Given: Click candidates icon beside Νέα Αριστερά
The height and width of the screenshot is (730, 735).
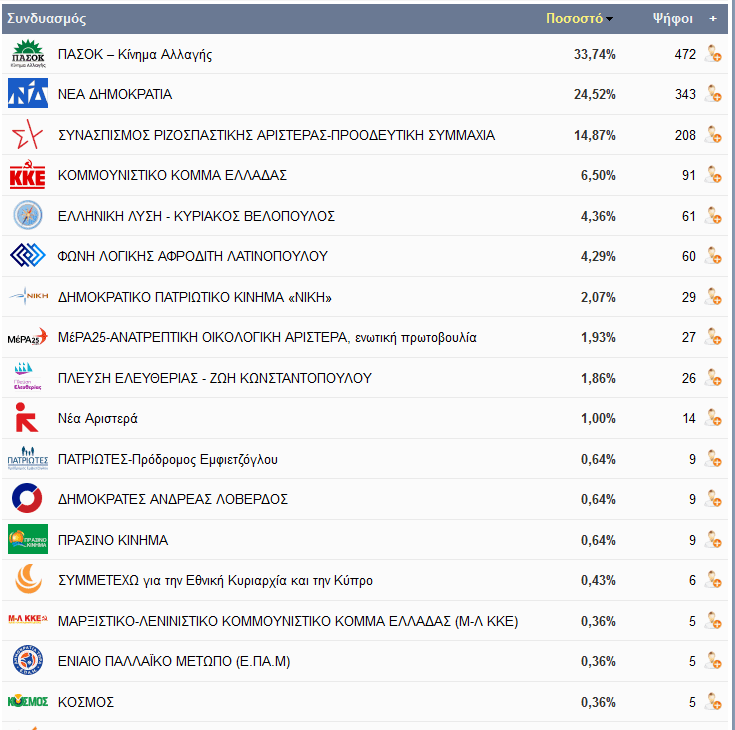Looking at the screenshot, I should point(713,418).
